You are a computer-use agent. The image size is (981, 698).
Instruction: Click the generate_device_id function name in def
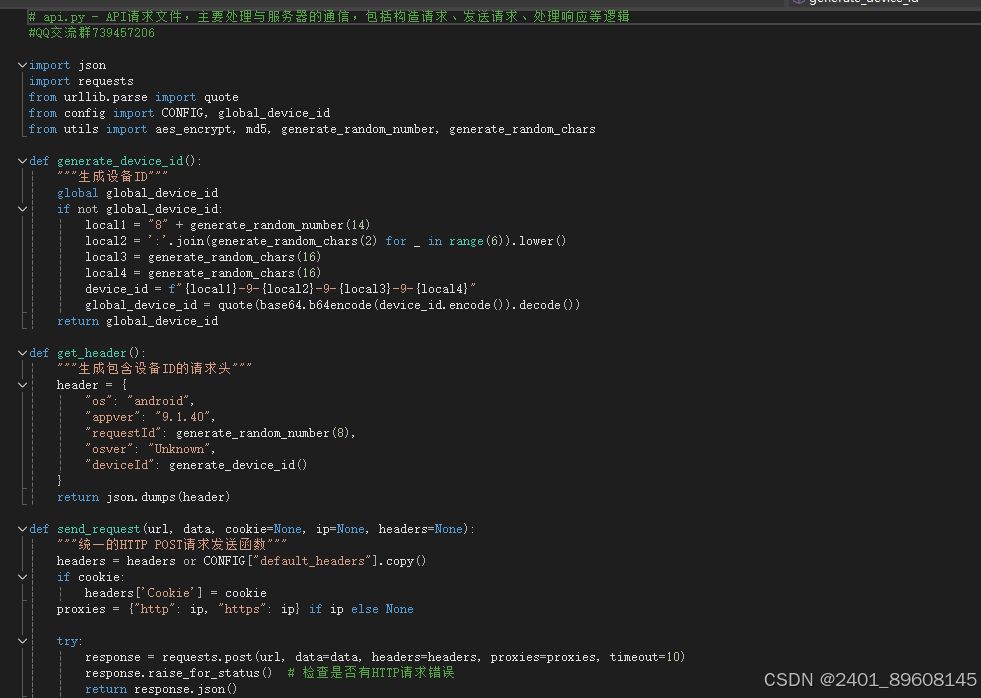[x=115, y=161]
